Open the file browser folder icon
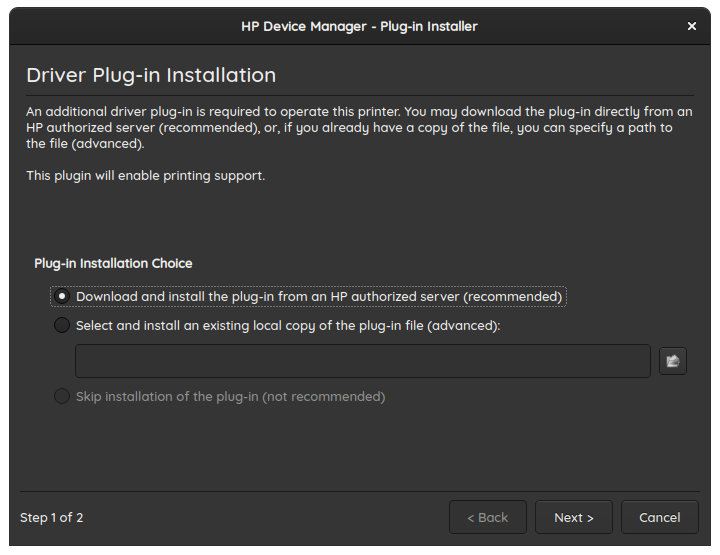 (673, 361)
